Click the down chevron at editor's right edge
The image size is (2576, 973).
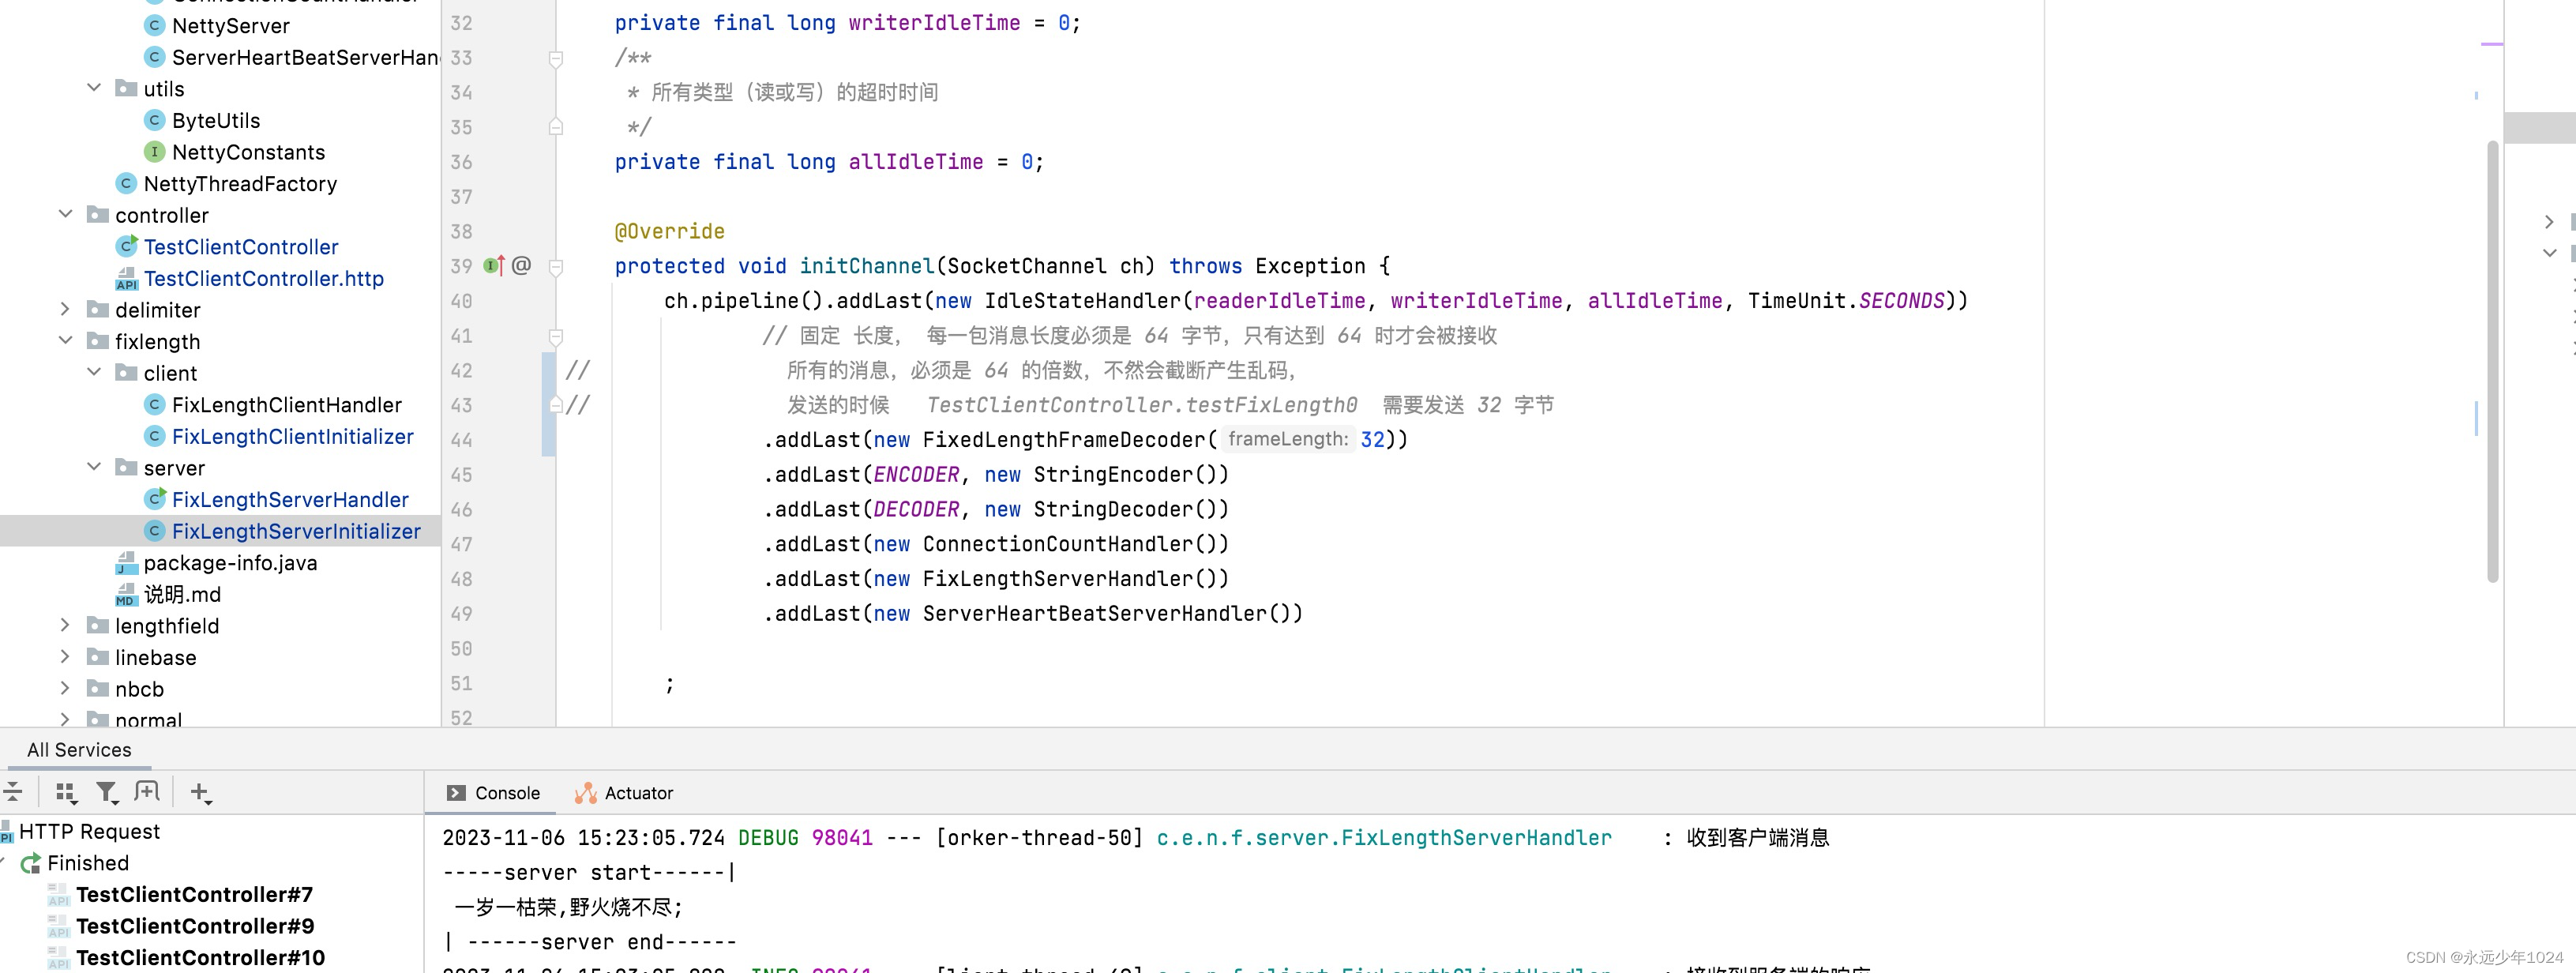(2549, 253)
